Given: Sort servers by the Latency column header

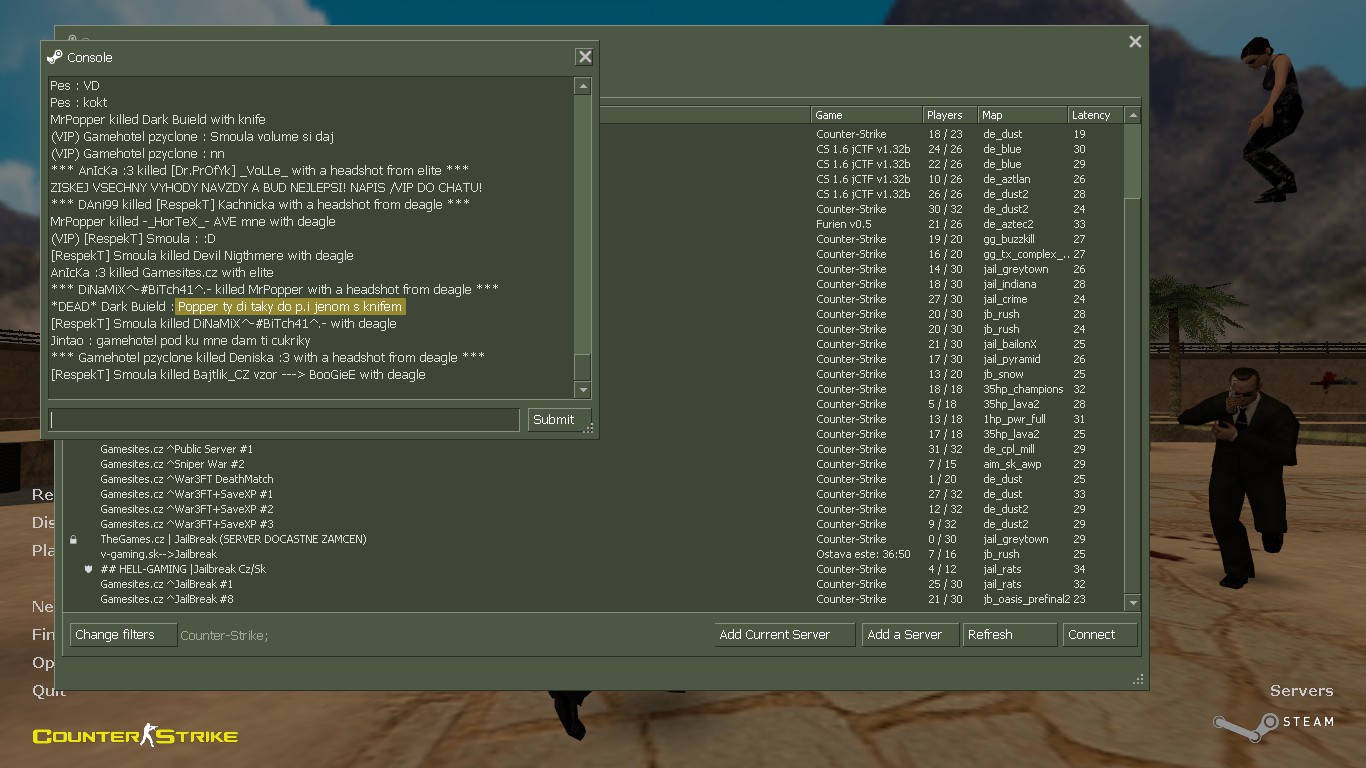Looking at the screenshot, I should pos(1096,115).
